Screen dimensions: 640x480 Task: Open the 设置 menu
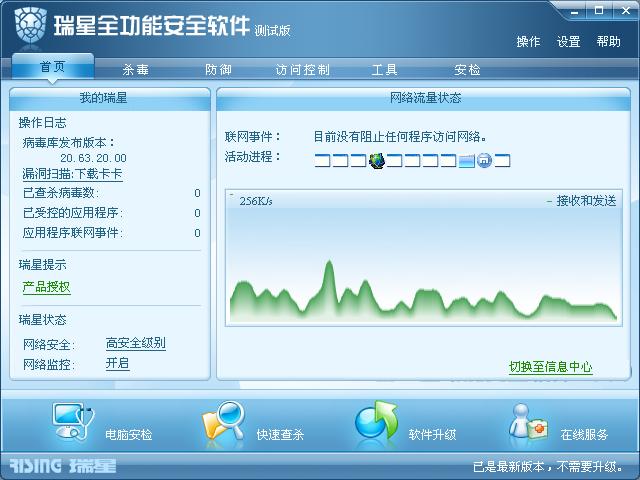[x=568, y=42]
